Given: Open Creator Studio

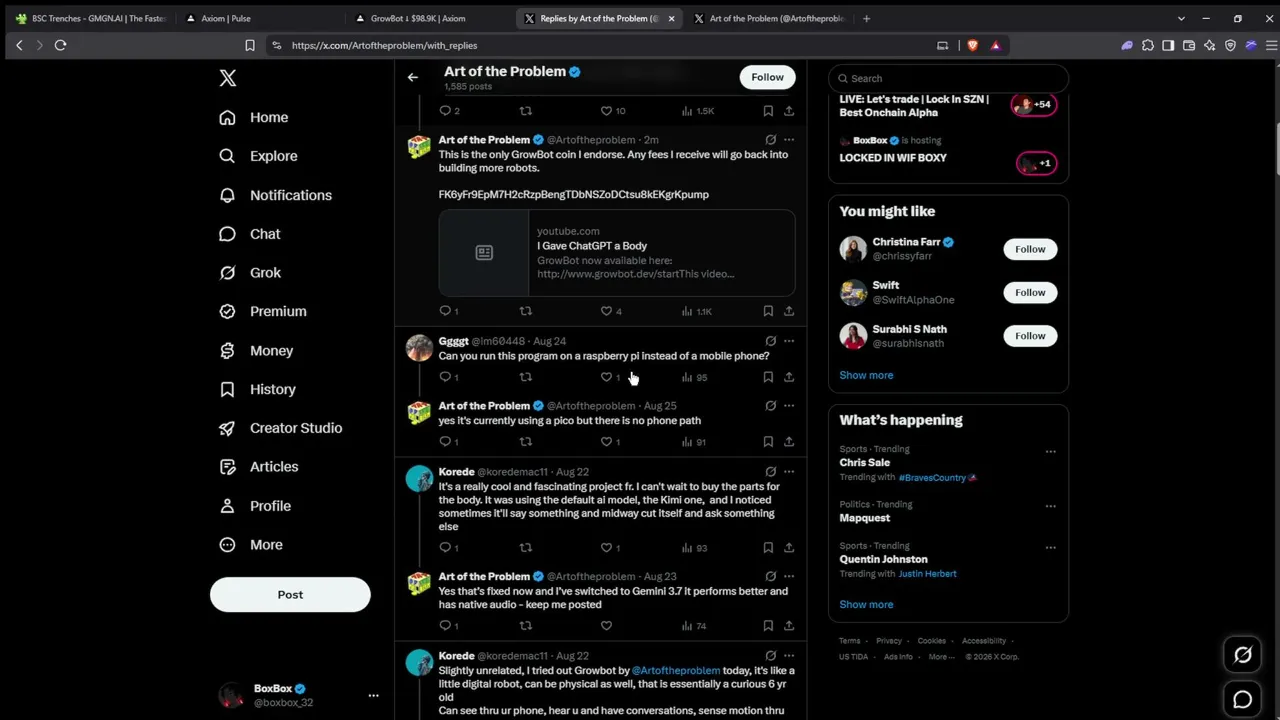Looking at the screenshot, I should click(x=281, y=428).
